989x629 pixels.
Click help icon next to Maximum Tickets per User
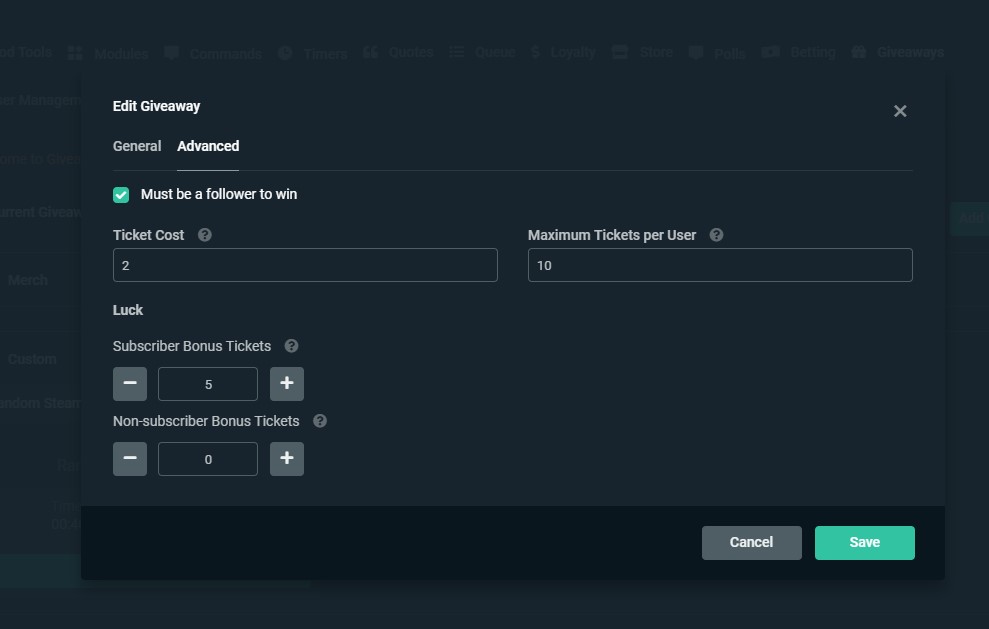coord(716,235)
